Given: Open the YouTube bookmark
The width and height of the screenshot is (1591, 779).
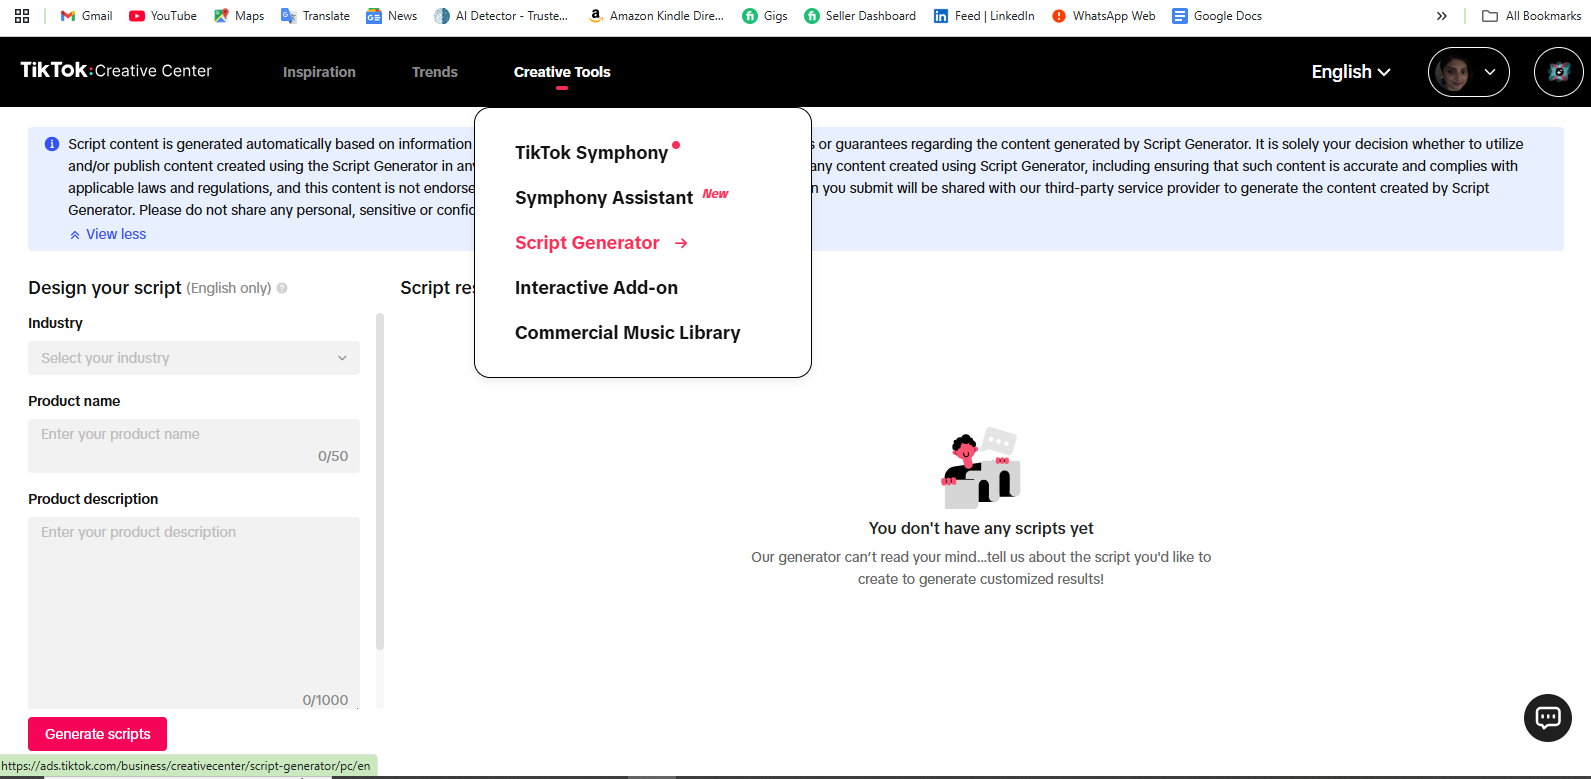Looking at the screenshot, I should (x=163, y=16).
